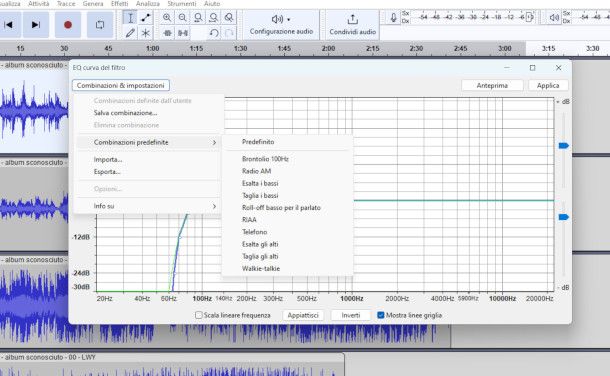
Task: Click the greyed Redo arrow icon
Action: coord(229,33)
